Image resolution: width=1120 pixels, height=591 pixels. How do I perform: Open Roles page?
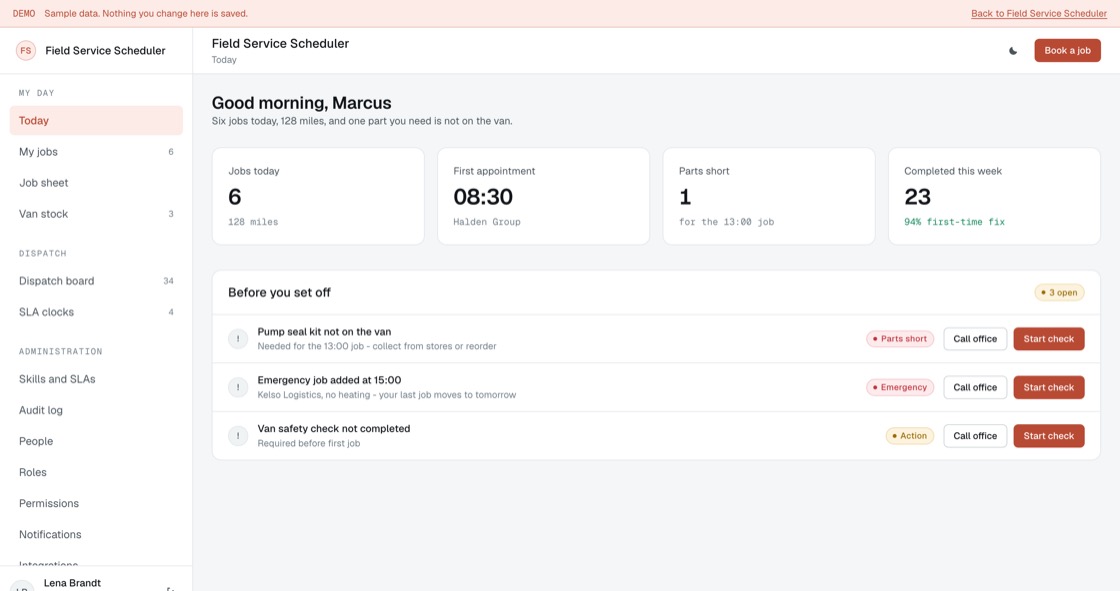[96, 472]
